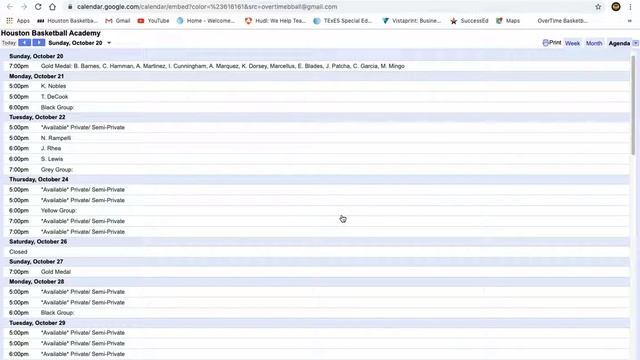Viewport: 640px width, 360px height.
Task: Click the Monday, October 21 date header
Action: 36,76
